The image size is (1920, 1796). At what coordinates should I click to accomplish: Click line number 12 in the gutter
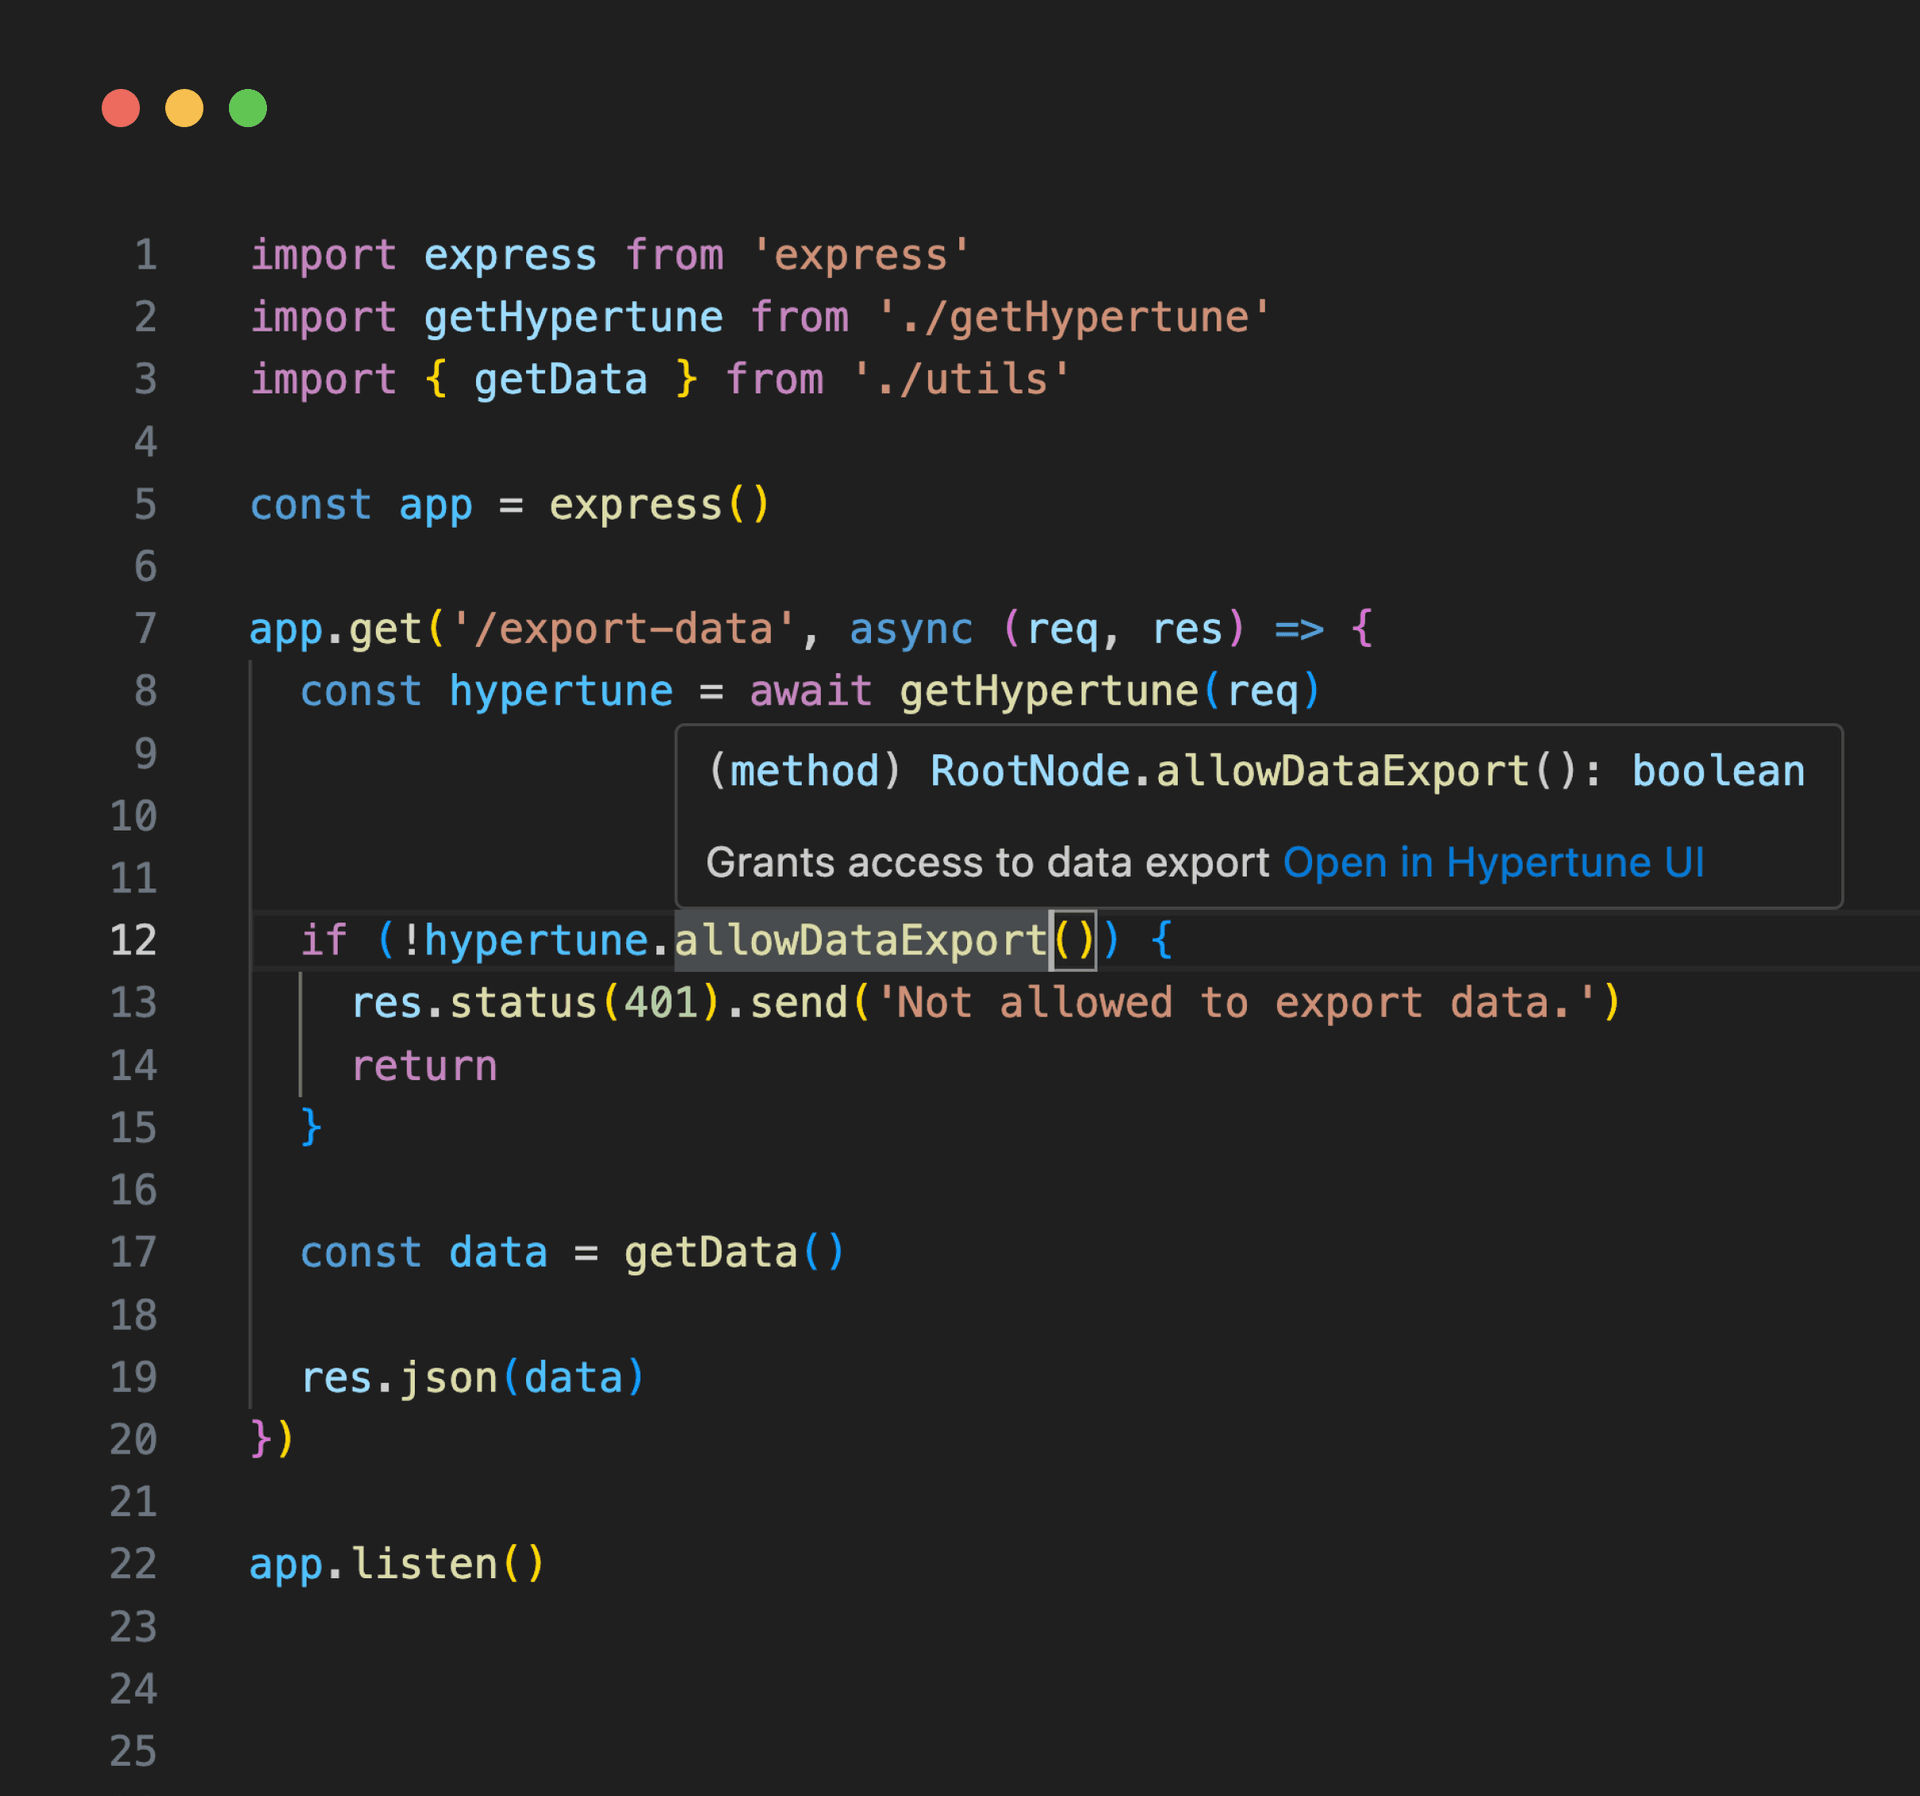point(133,941)
